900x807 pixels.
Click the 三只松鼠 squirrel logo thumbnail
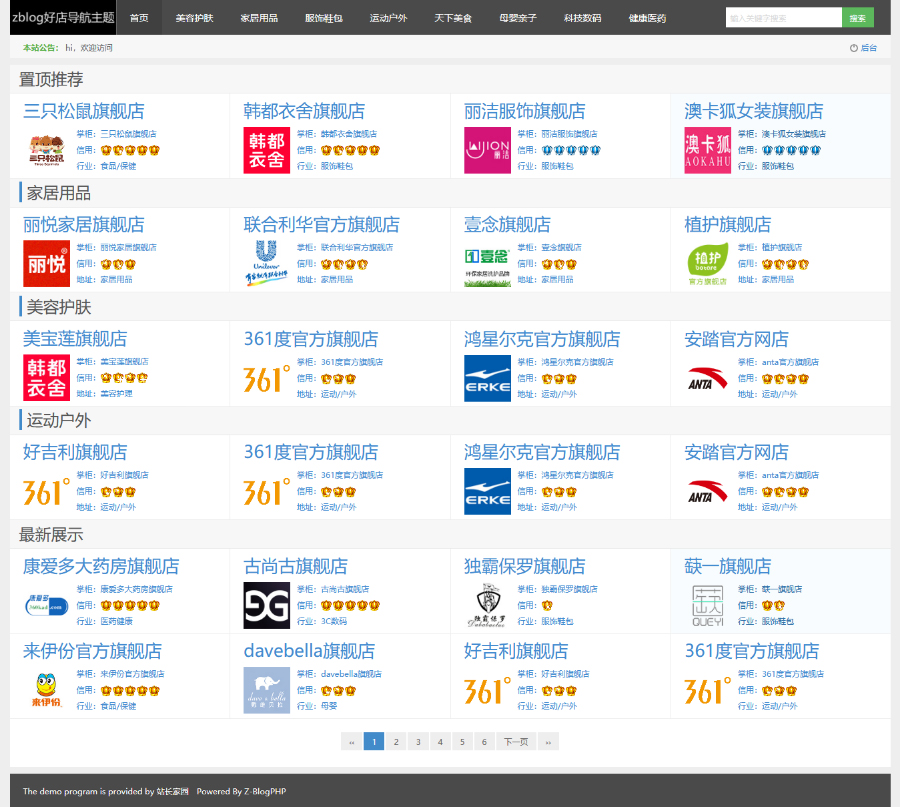[46, 150]
